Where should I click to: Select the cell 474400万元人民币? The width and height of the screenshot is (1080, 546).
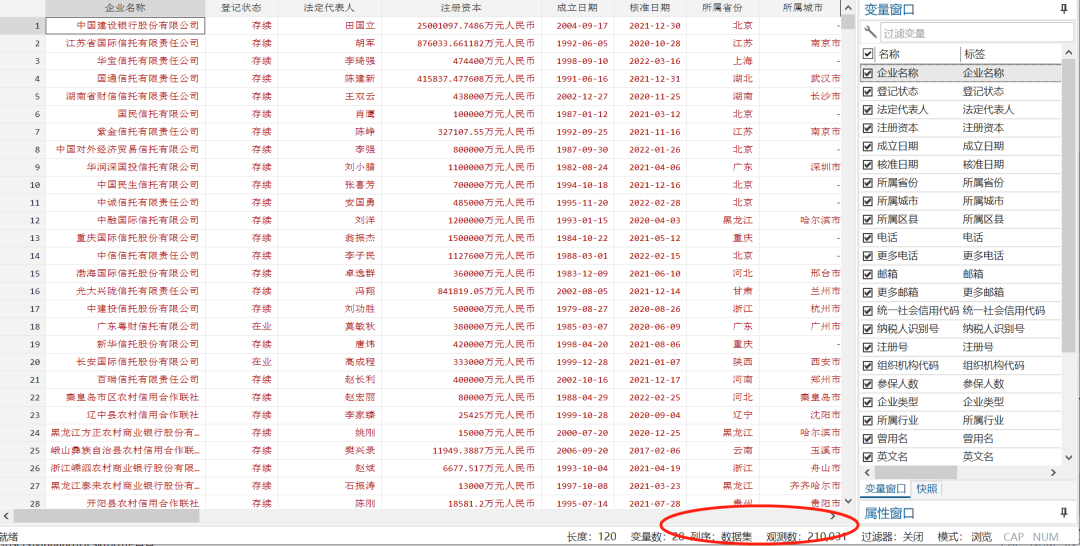pyautogui.click(x=461, y=61)
